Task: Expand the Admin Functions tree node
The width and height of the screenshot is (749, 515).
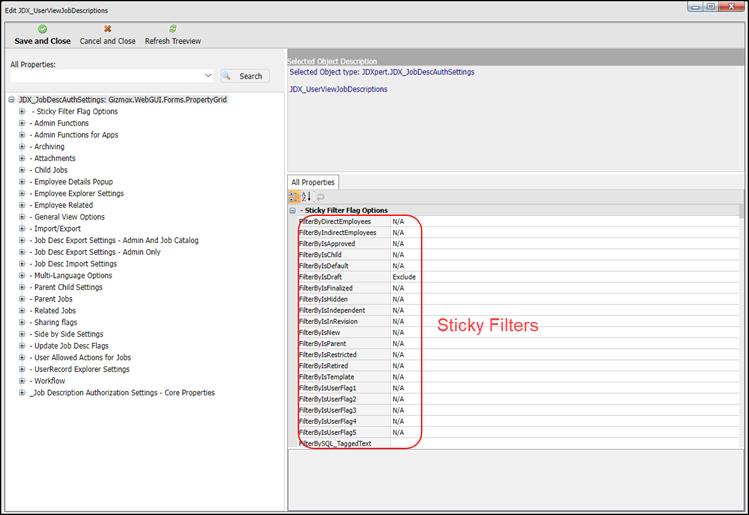Action: (x=22, y=123)
